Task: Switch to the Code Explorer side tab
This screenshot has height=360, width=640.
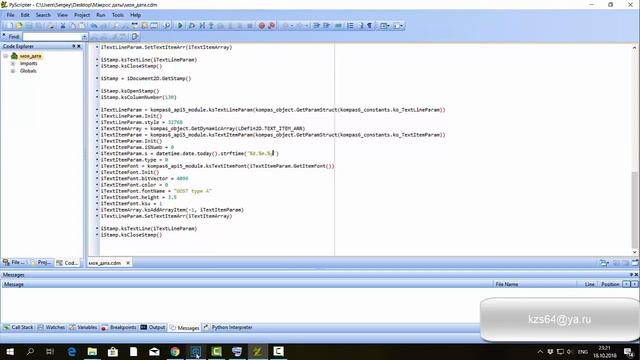Action: point(67,262)
